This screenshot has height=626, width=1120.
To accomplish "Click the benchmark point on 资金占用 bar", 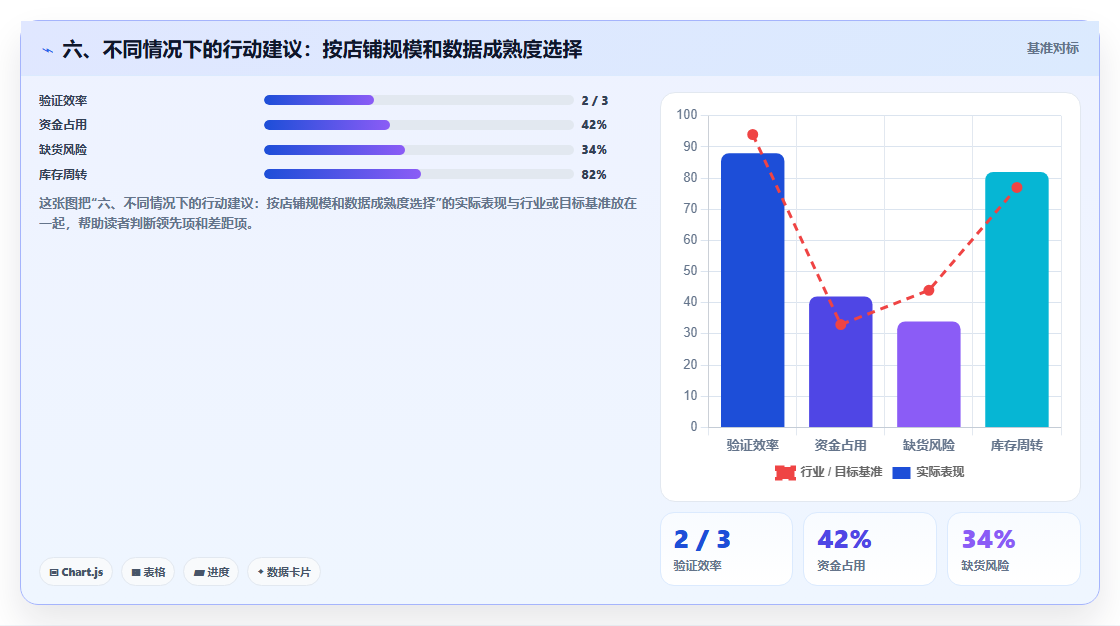I will coord(841,324).
